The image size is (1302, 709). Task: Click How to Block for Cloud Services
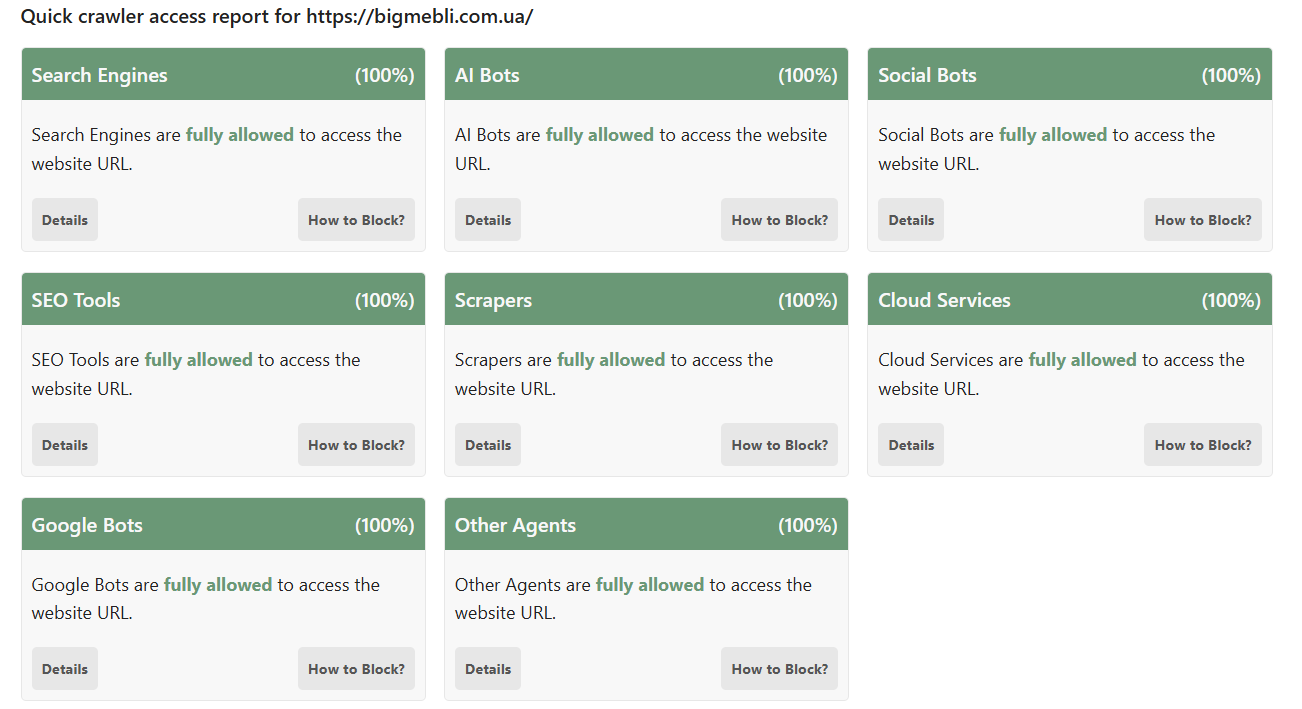(x=1203, y=445)
